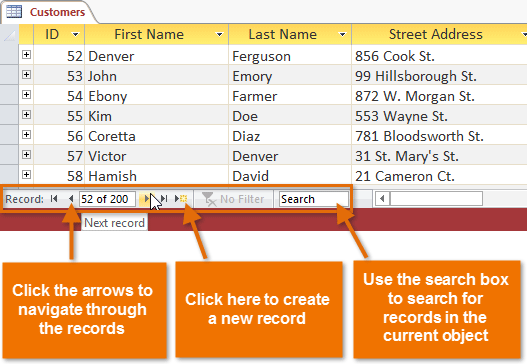This screenshot has height=364, width=527.
Task: Click the address cell 31 St. Mary's St.
Action: (439, 156)
